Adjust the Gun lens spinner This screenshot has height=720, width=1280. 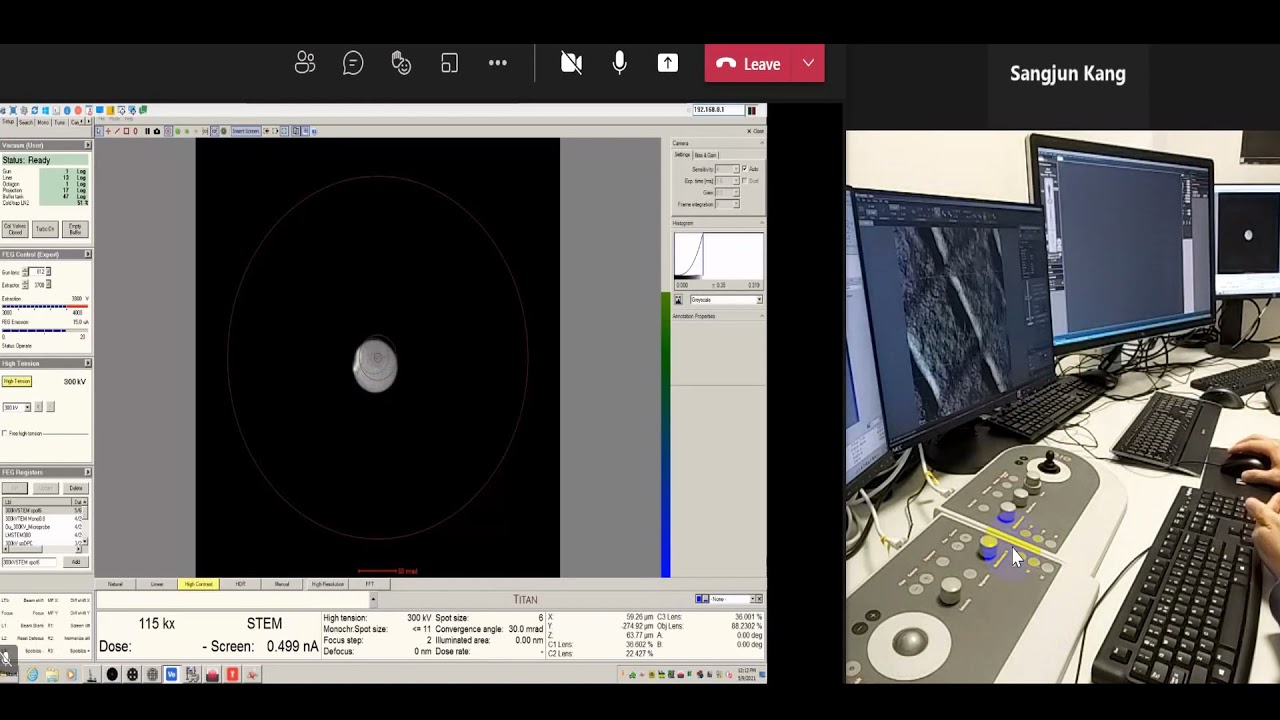[25, 272]
